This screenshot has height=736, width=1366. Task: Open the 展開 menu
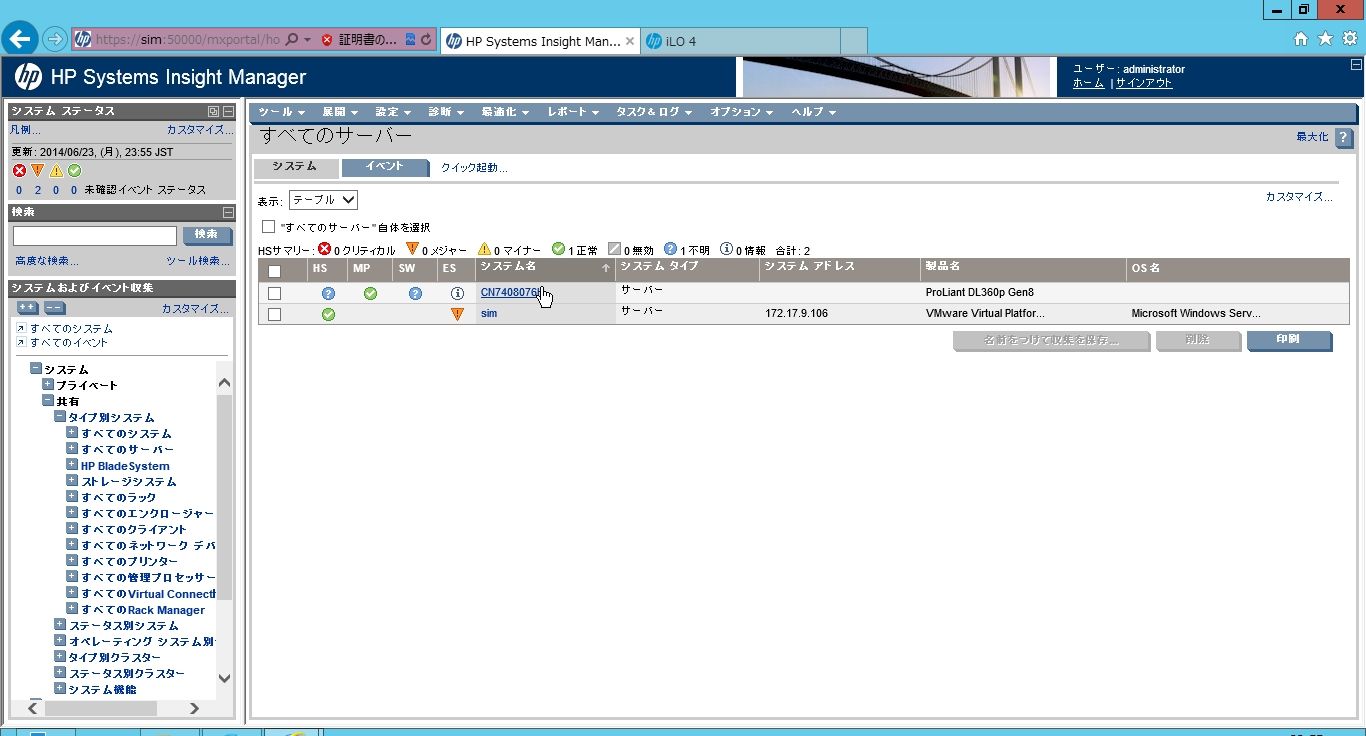pos(340,112)
